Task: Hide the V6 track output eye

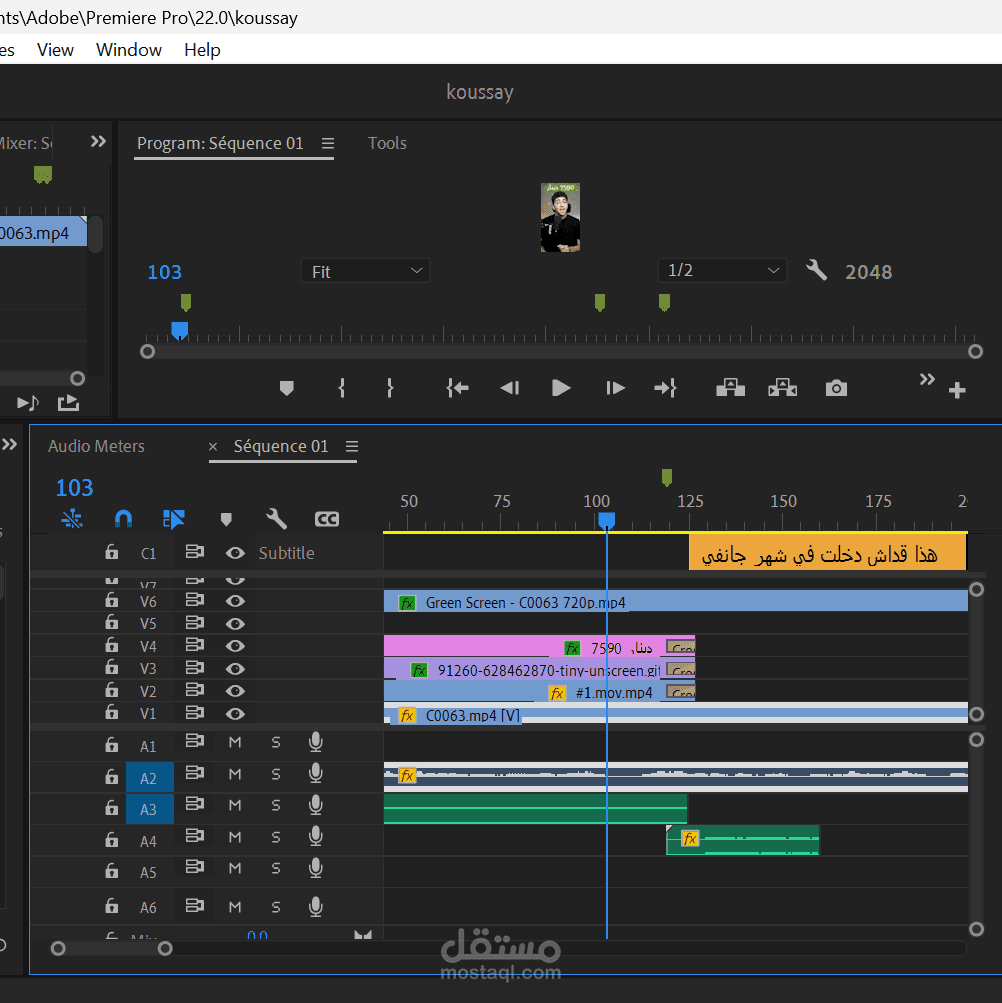Action: tap(235, 601)
